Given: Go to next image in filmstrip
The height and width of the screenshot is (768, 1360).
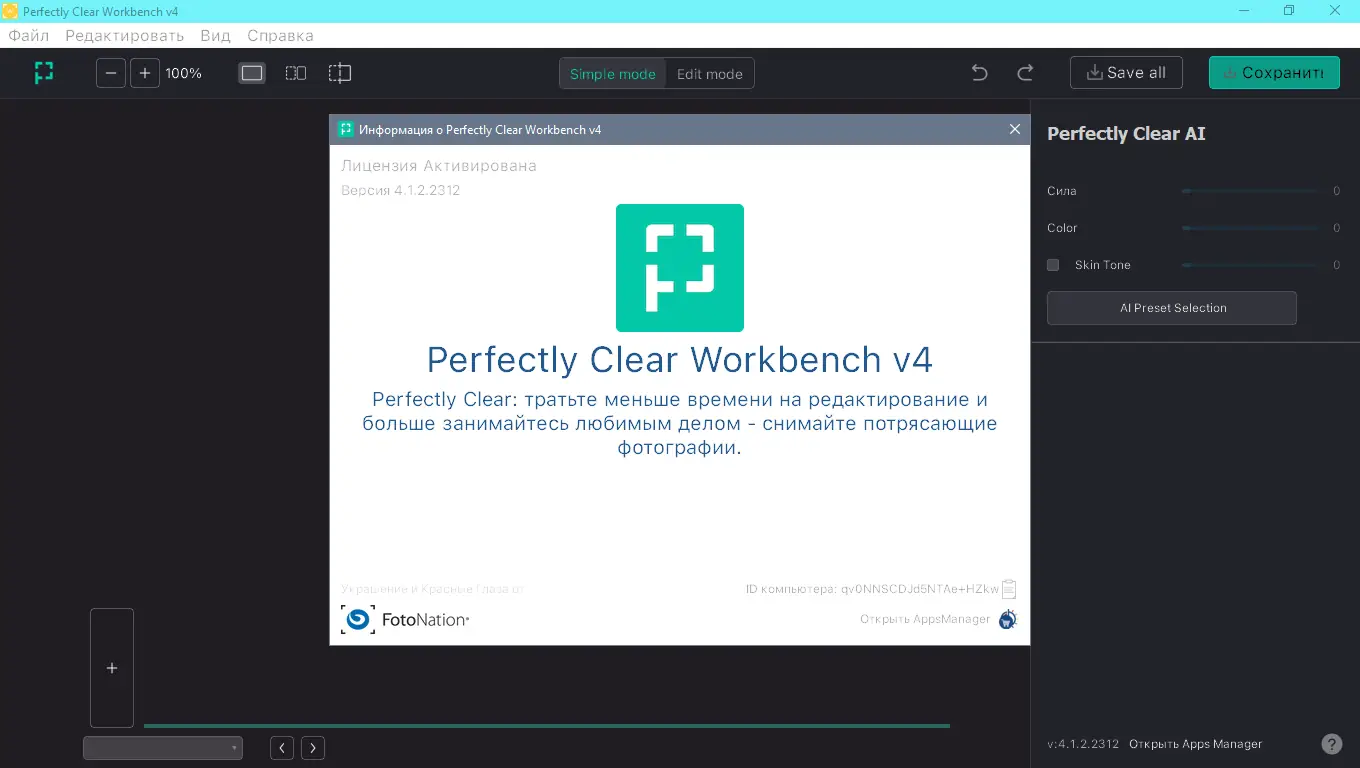Looking at the screenshot, I should 313,748.
